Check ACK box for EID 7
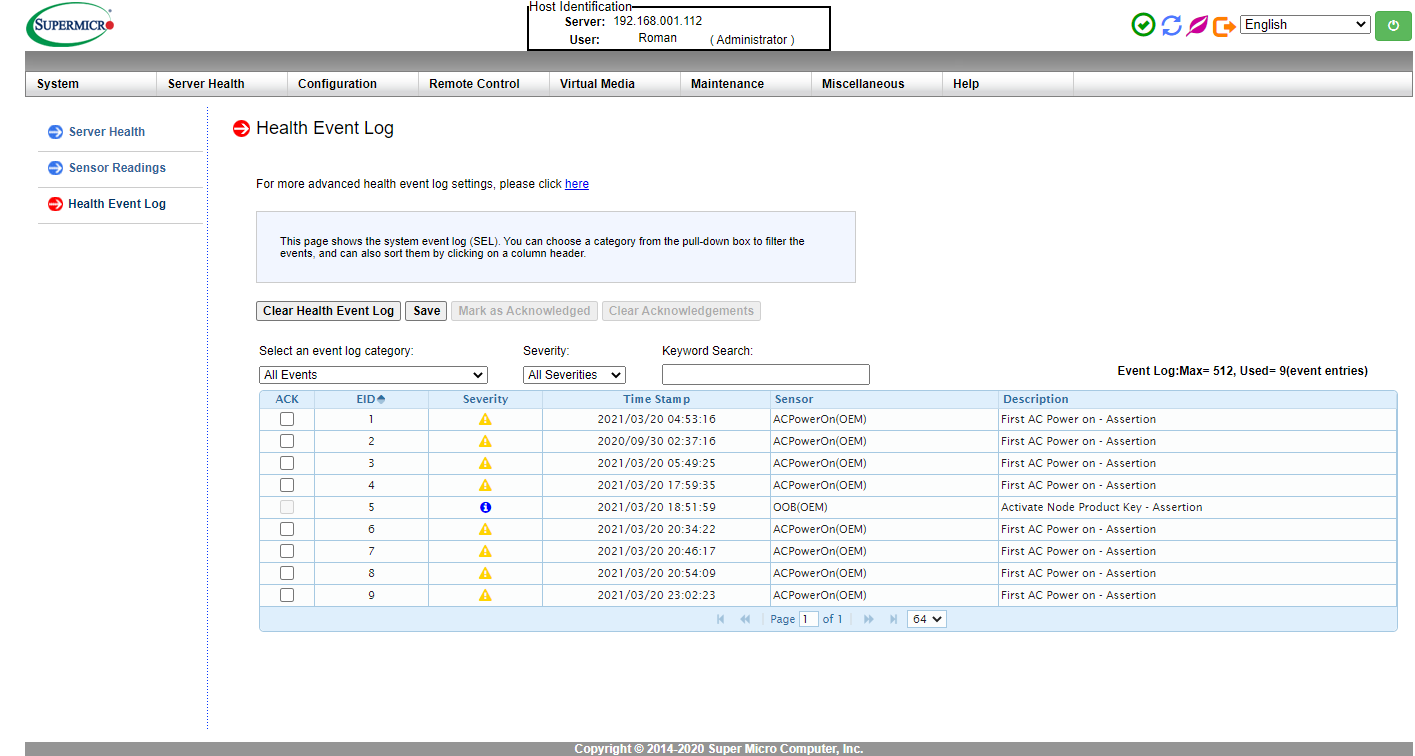Image resolution: width=1415 pixels, height=756 pixels. (287, 551)
